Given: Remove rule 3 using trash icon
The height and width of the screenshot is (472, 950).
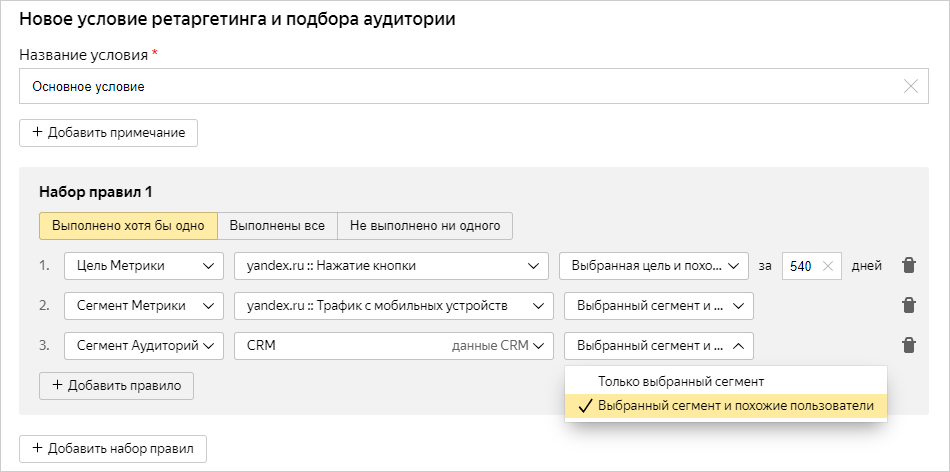Looking at the screenshot, I should [x=908, y=345].
